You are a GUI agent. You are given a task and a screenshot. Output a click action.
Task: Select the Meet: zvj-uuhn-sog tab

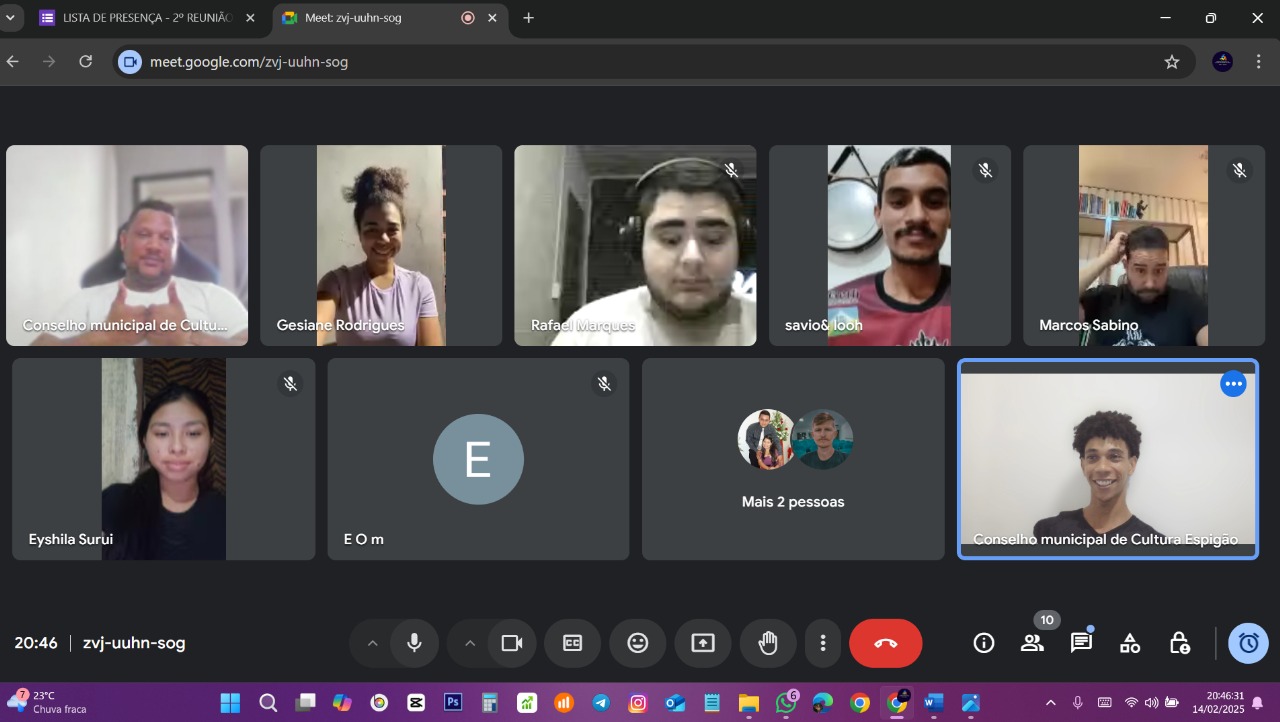(388, 18)
